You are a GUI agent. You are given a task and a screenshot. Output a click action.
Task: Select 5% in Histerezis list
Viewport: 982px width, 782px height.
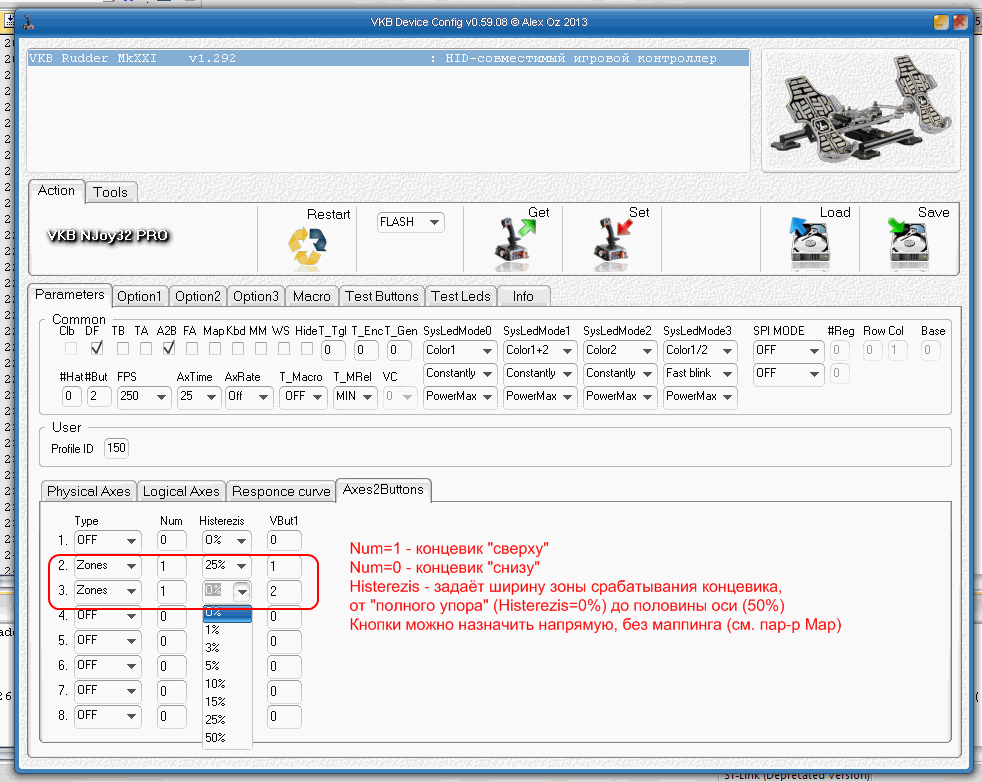click(x=227, y=666)
